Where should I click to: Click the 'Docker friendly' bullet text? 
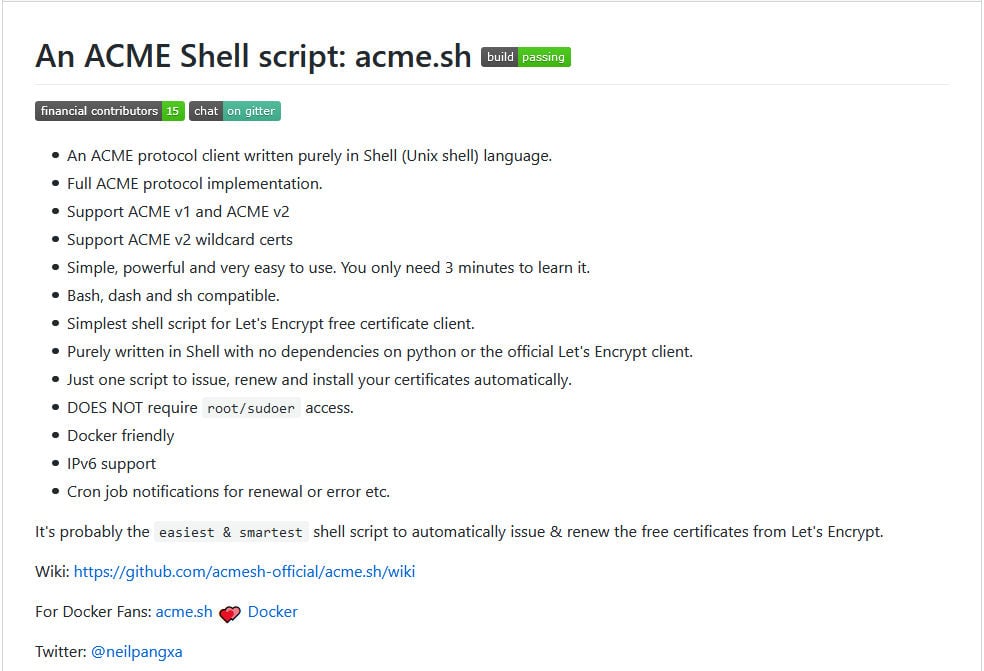tap(120, 436)
